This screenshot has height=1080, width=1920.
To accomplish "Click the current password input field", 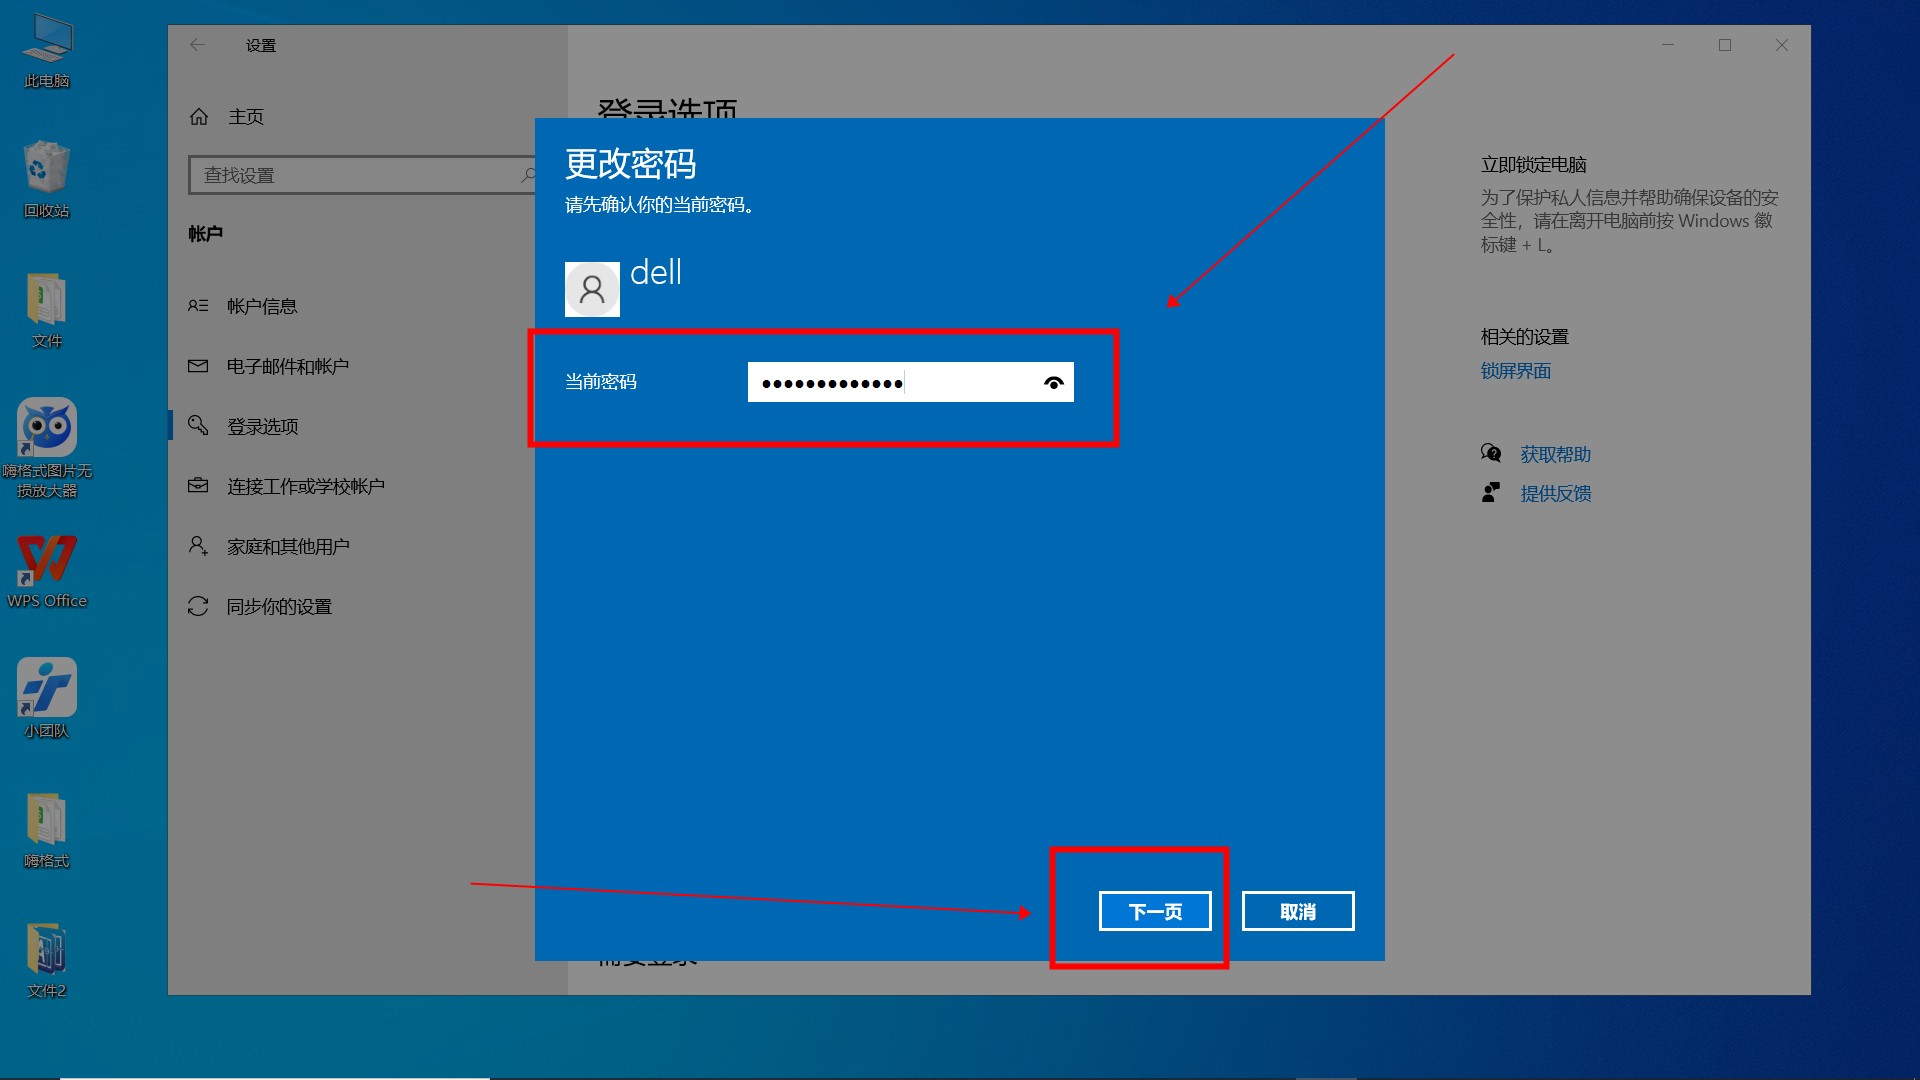I will click(x=890, y=383).
